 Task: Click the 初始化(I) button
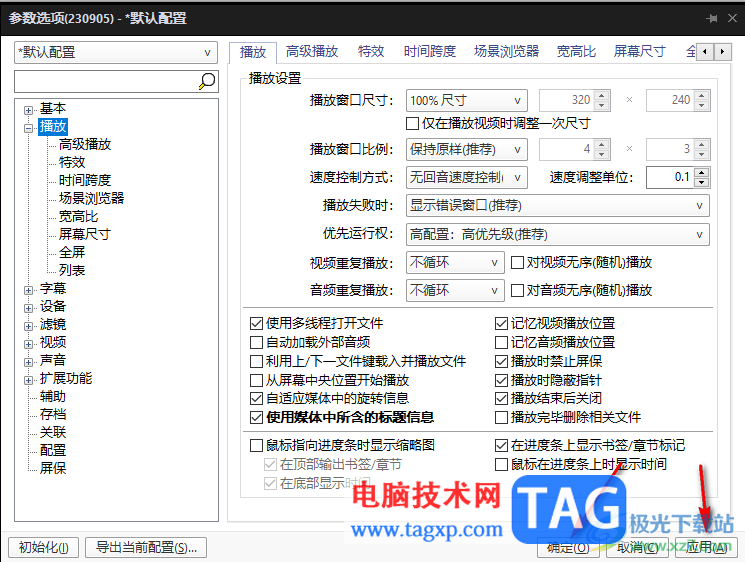pyautogui.click(x=44, y=548)
